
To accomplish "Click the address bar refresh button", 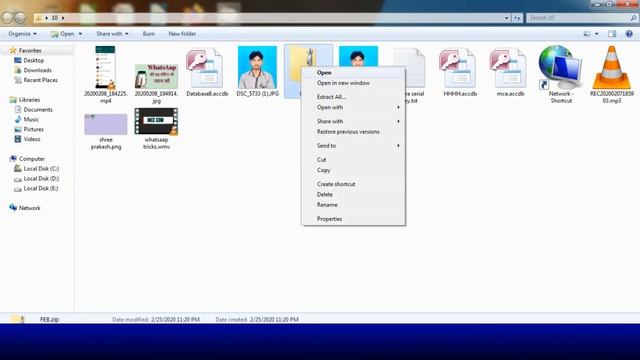I will pyautogui.click(x=517, y=18).
